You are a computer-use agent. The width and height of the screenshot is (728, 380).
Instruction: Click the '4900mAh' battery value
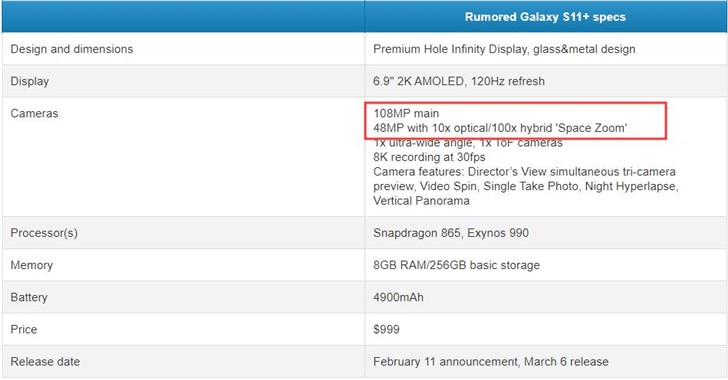398,297
